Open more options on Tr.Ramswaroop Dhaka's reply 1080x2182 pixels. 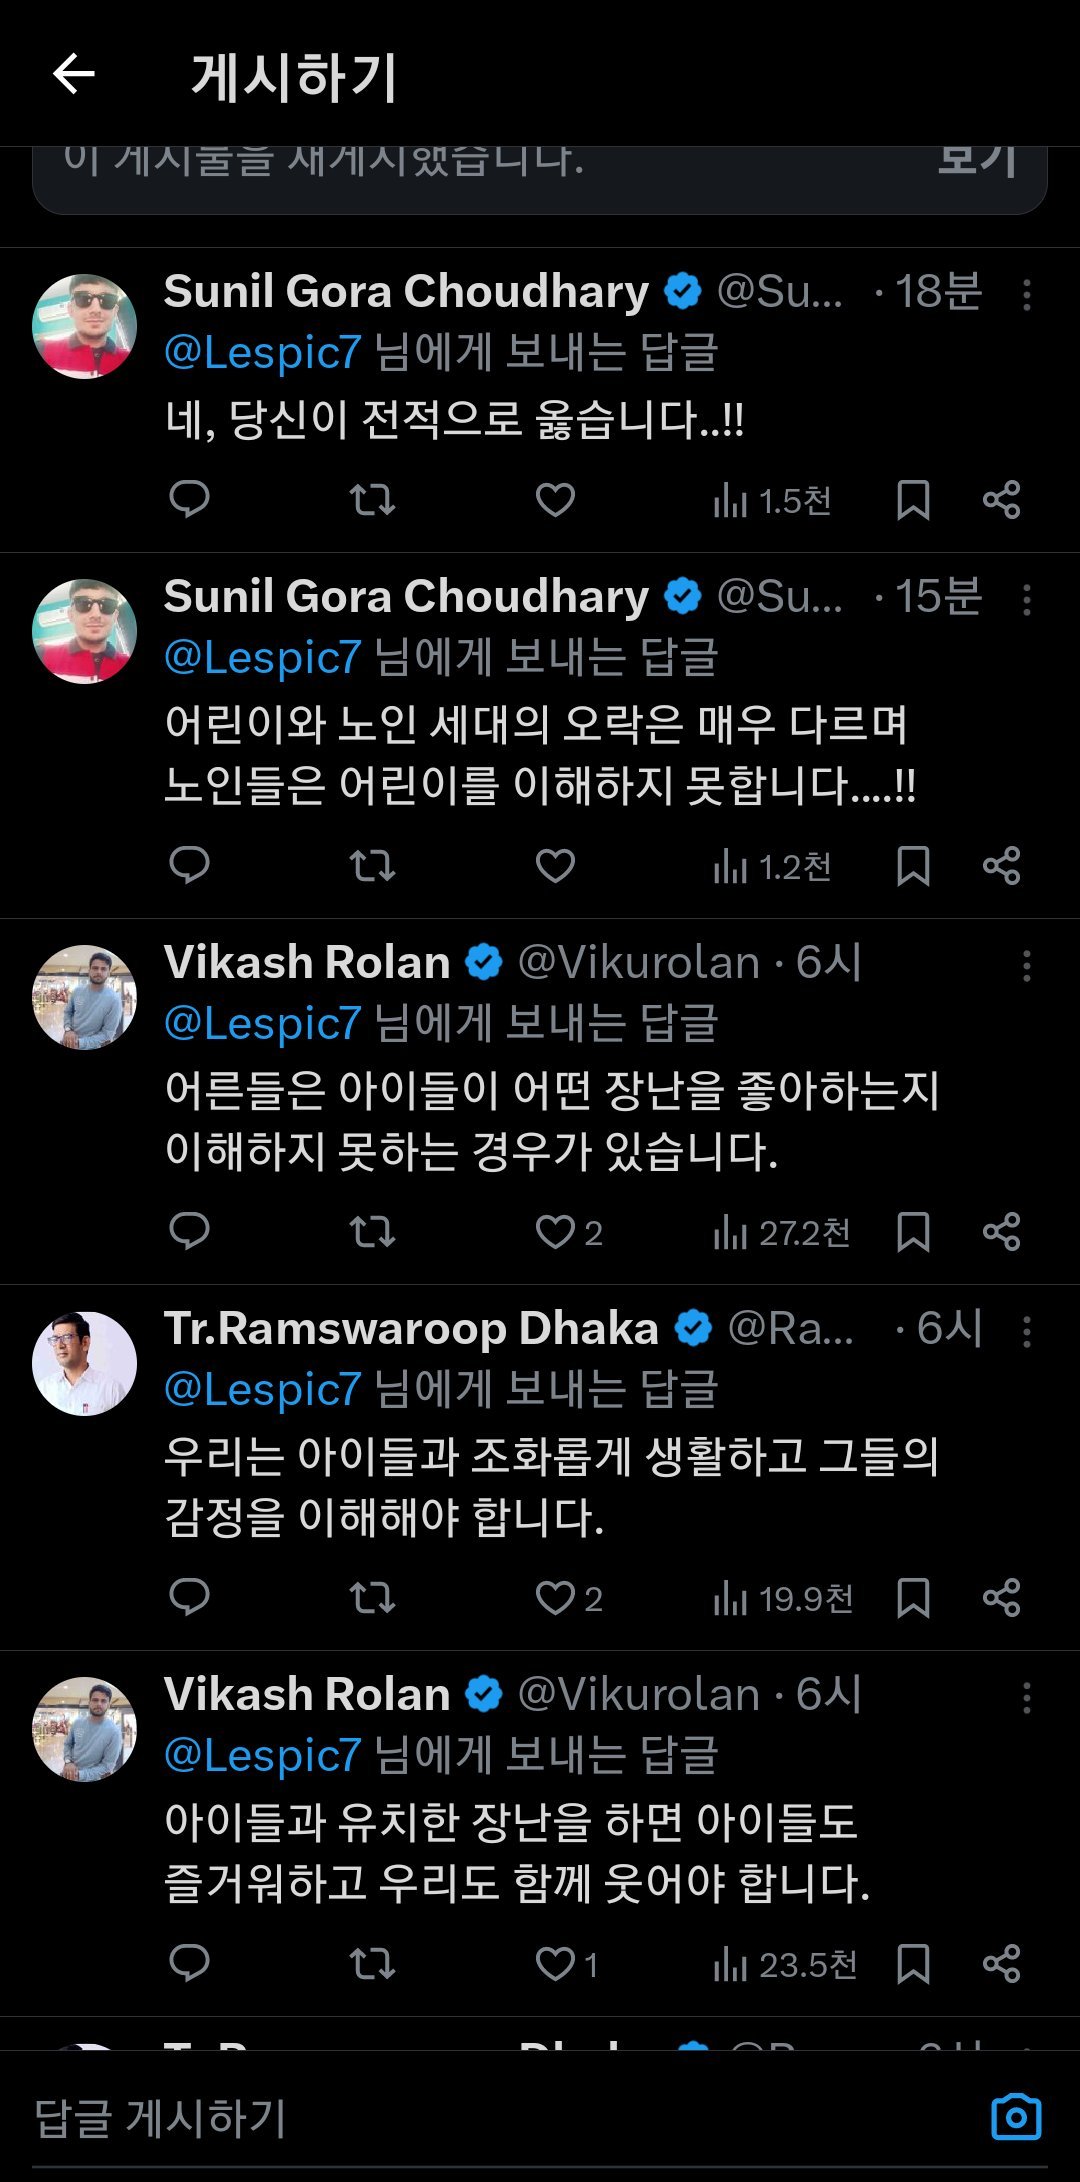1027,1331
